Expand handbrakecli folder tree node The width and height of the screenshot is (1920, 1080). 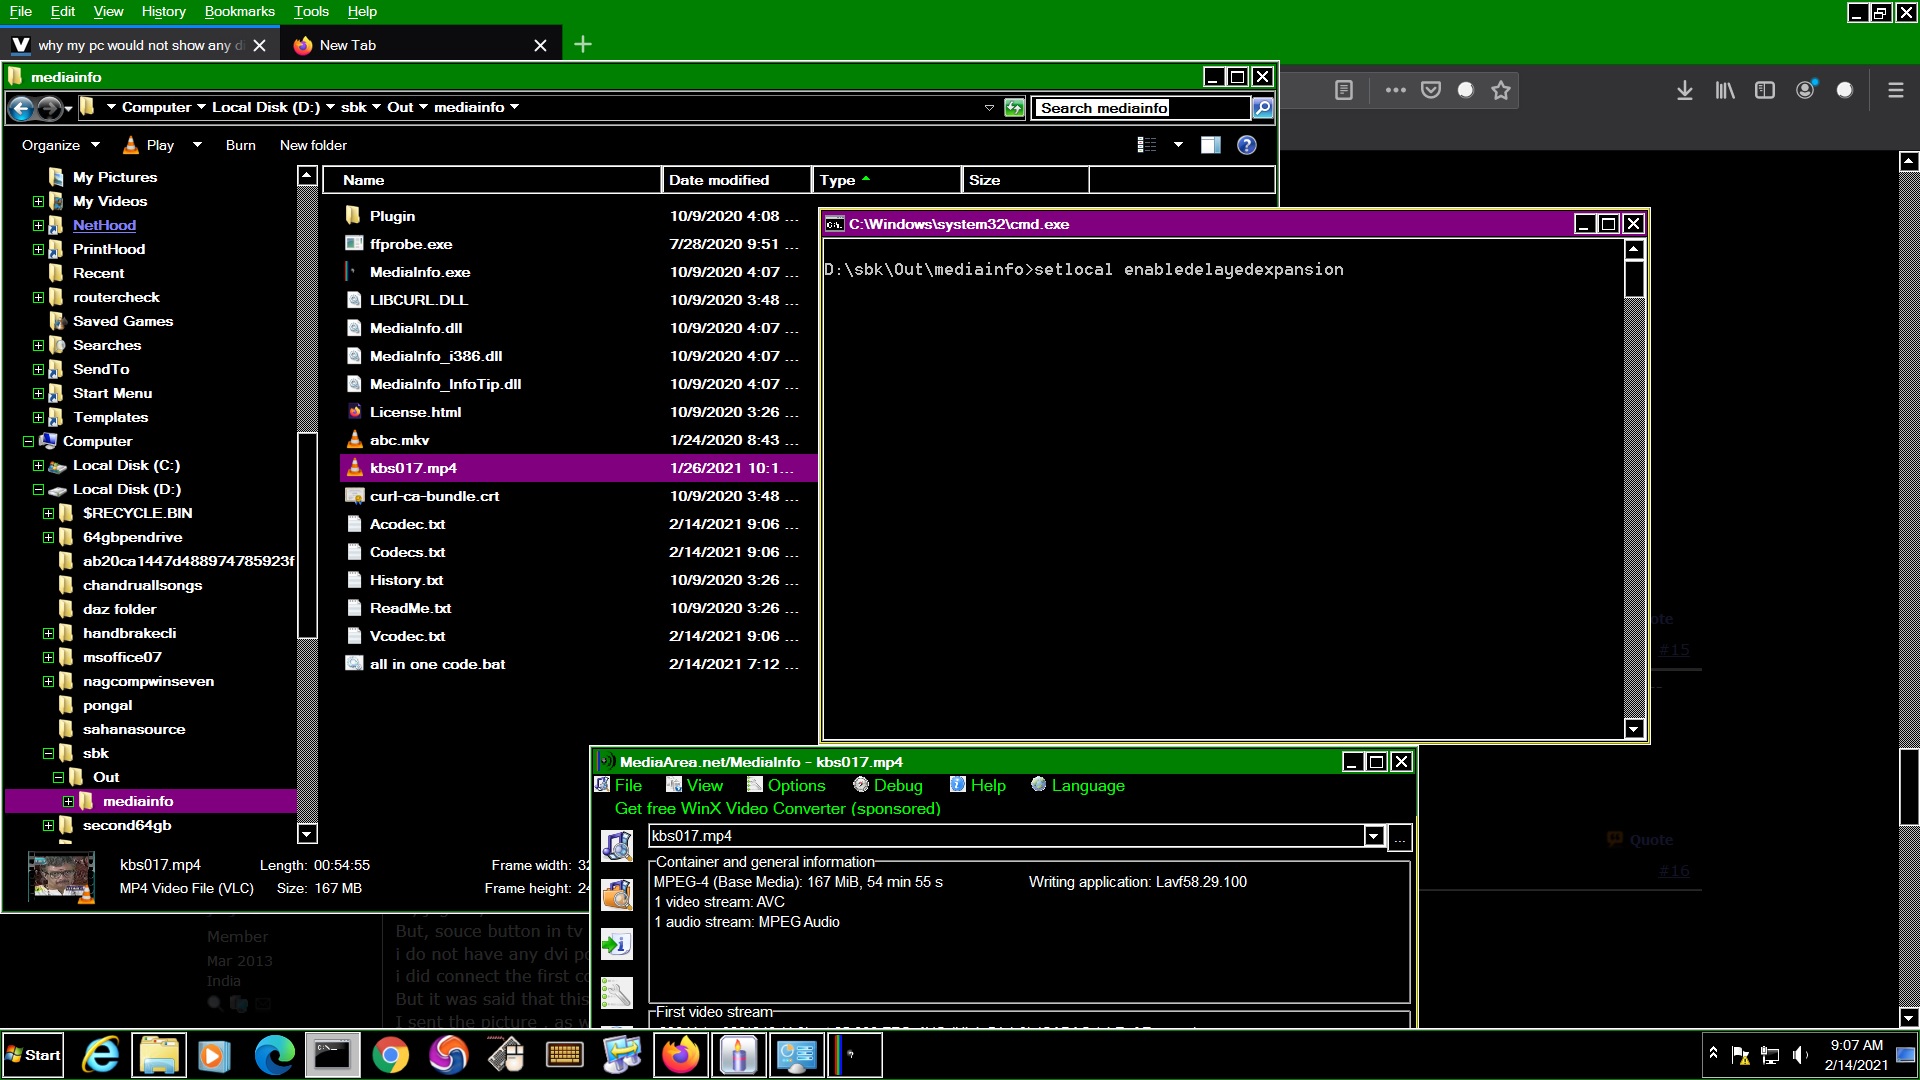(48, 633)
